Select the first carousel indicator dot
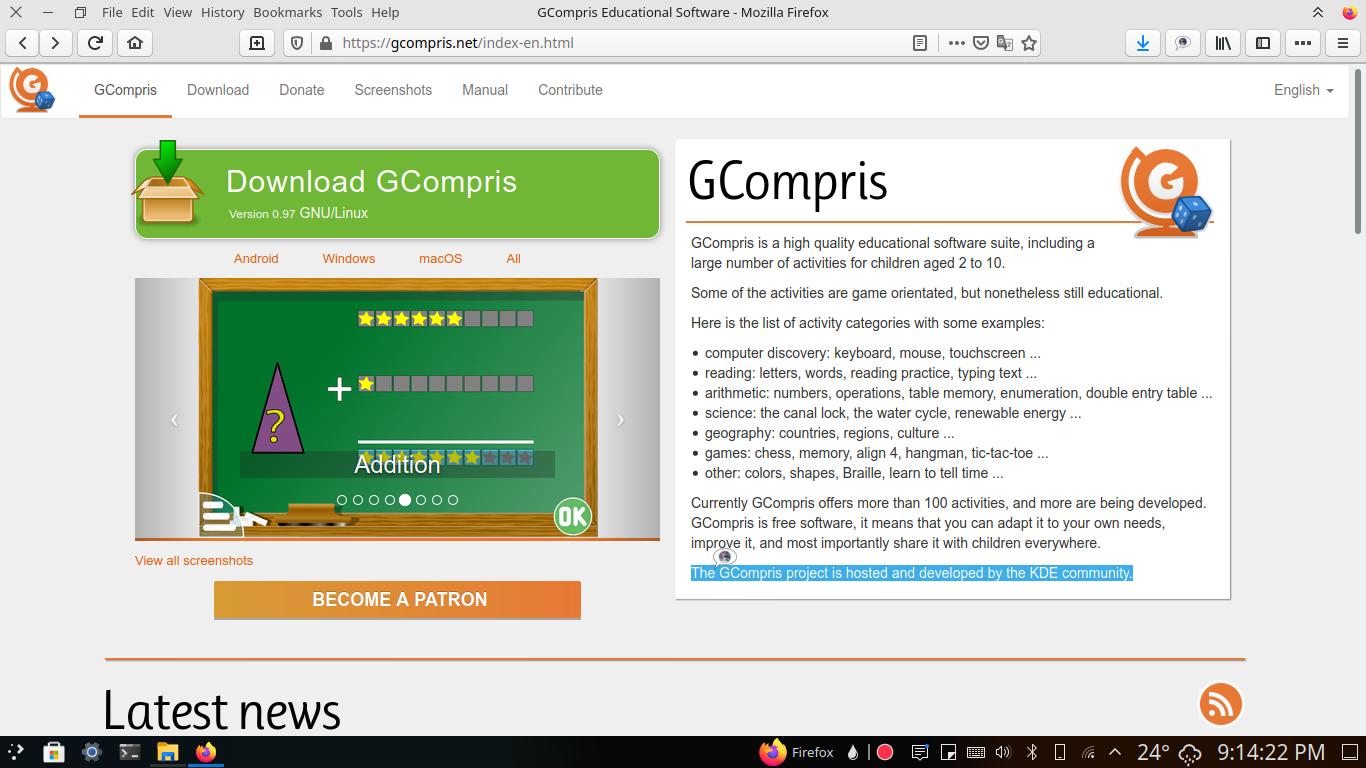Viewport: 1366px width, 768px height. 342,499
